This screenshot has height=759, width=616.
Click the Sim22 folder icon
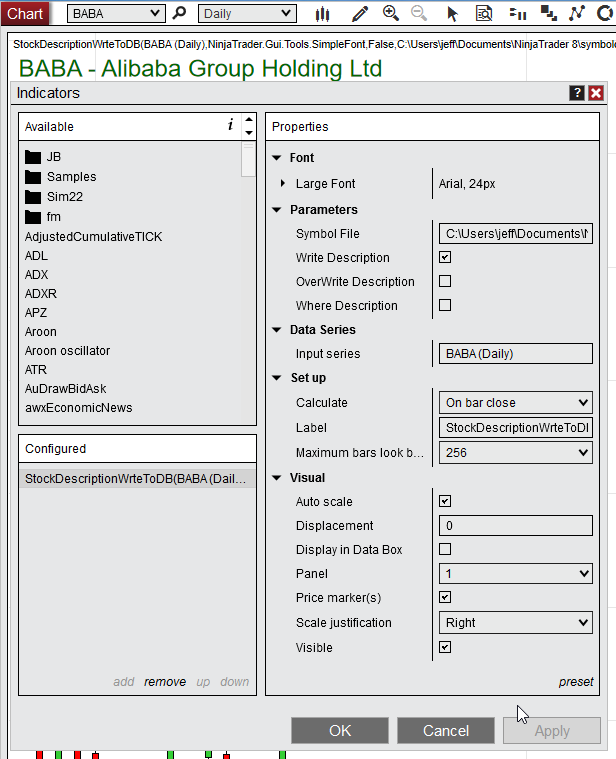pyautogui.click(x=33, y=197)
